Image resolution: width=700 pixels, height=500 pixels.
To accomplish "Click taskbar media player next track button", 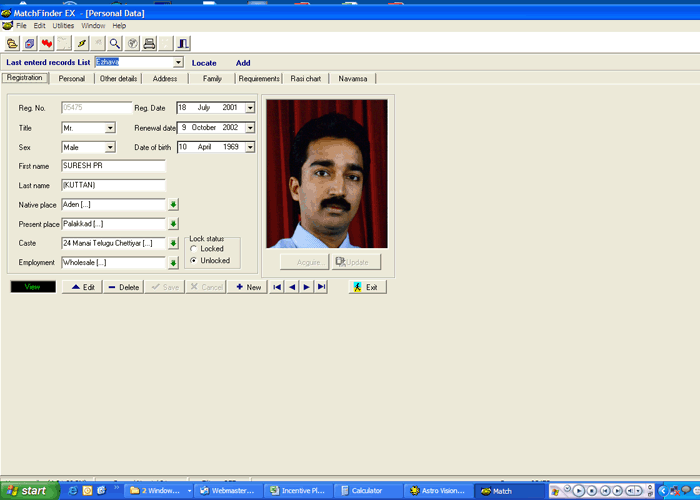I will point(618,491).
